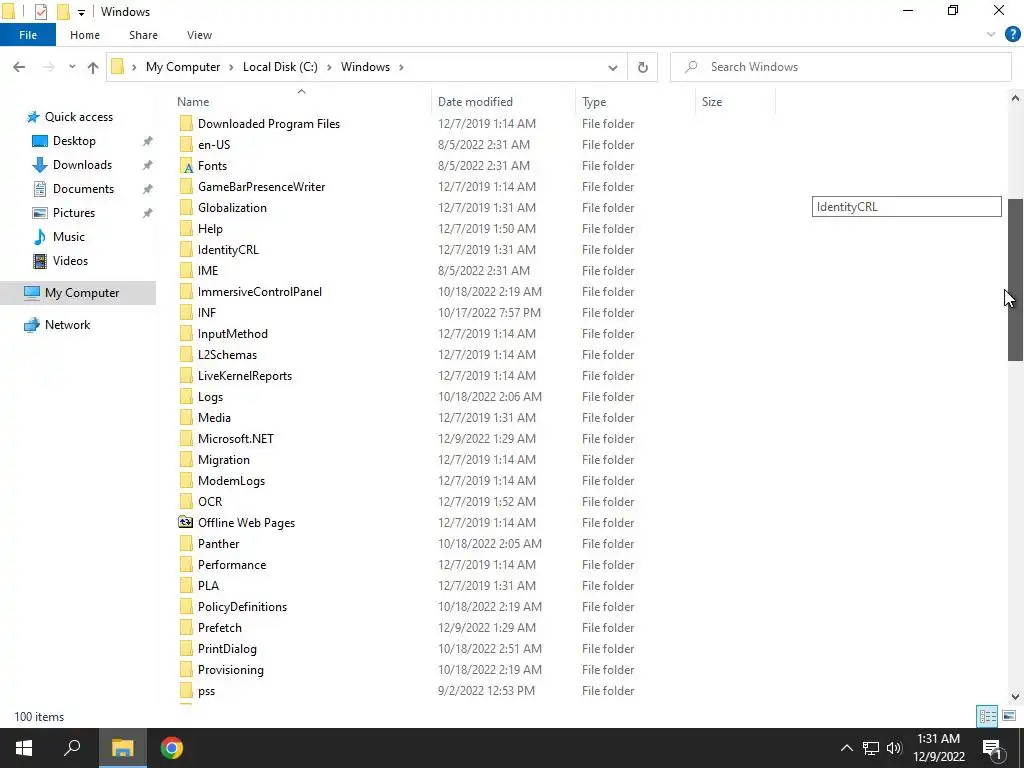The width and height of the screenshot is (1024, 768).
Task: Expand the ribbon using the chevron
Action: [991, 35]
